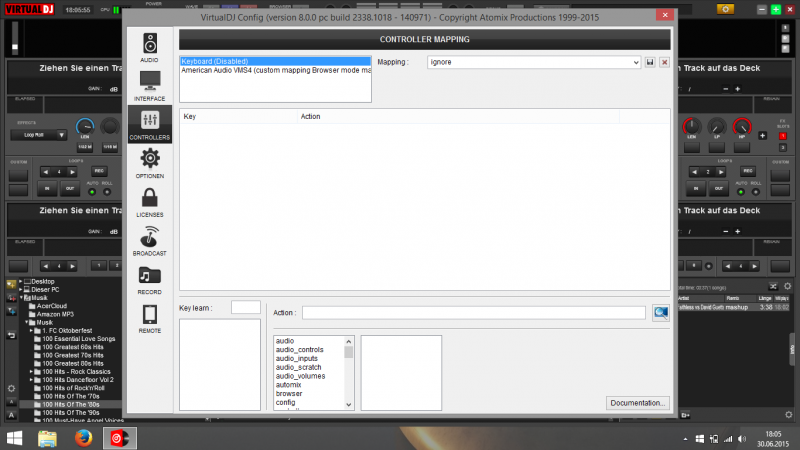
Task: Click left deck loop OUT button
Action: click(x=70, y=188)
